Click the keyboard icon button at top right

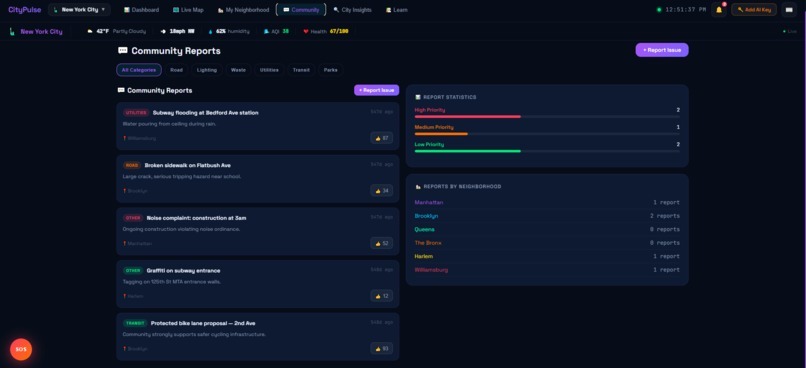[789, 10]
